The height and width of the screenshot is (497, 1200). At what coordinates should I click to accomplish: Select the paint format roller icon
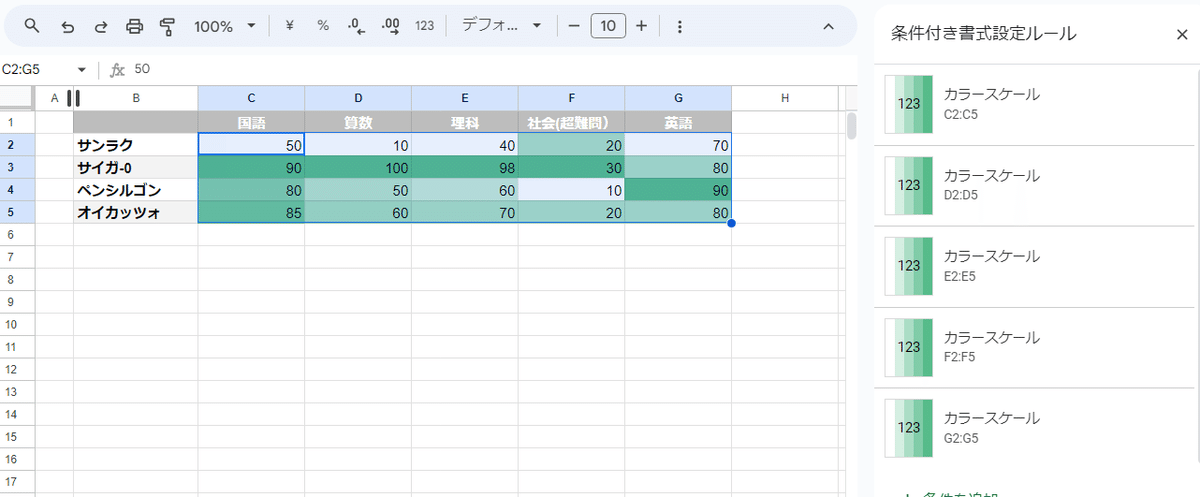(x=167, y=26)
